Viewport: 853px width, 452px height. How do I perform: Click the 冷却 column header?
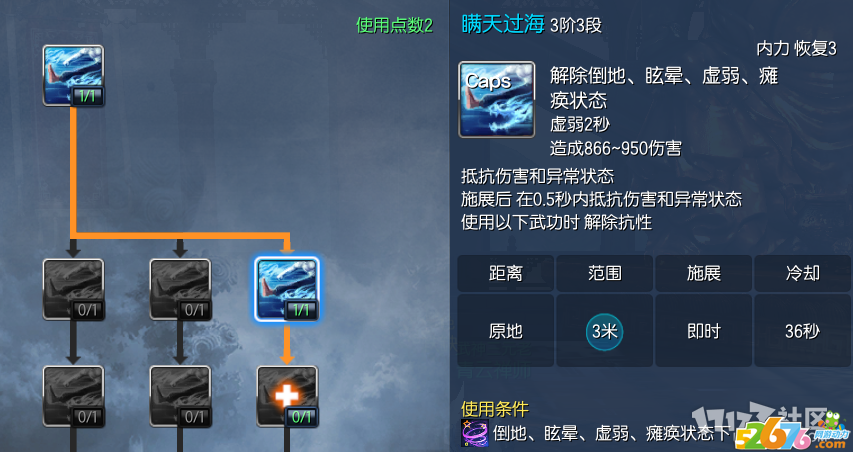tap(802, 274)
